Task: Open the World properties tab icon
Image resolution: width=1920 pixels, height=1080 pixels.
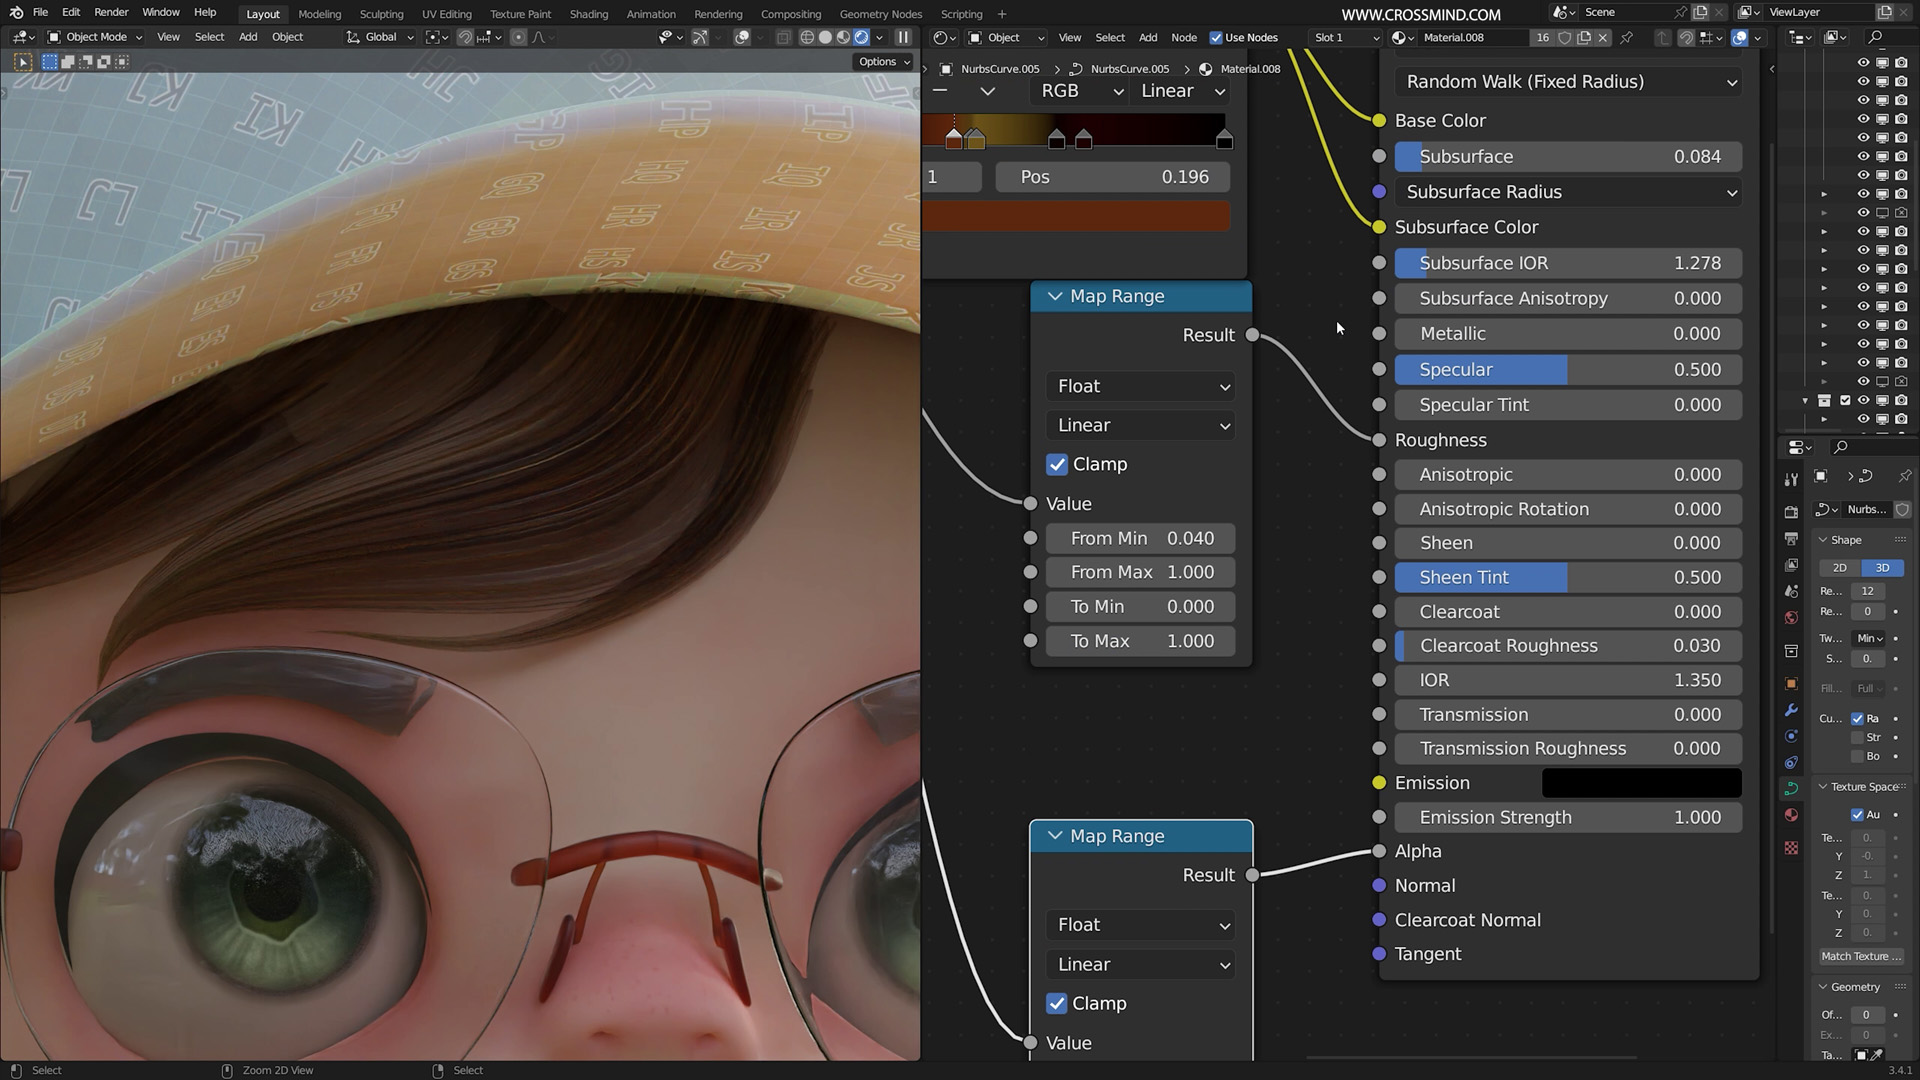Action: 1791,618
